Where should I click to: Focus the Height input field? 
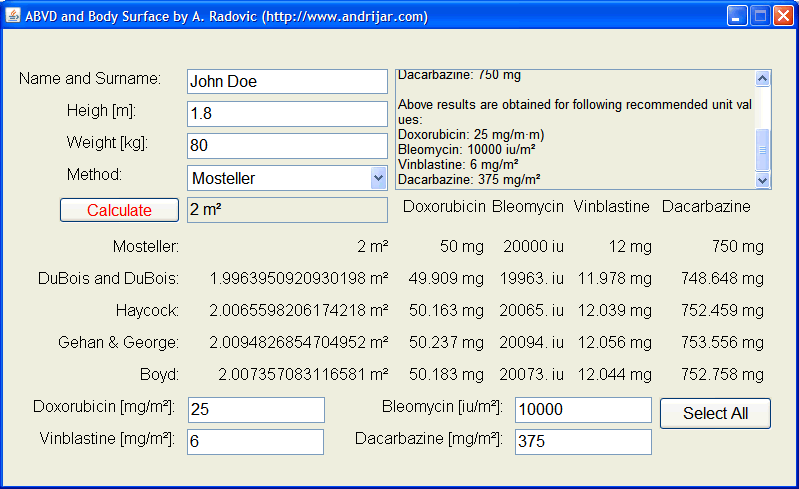point(287,114)
